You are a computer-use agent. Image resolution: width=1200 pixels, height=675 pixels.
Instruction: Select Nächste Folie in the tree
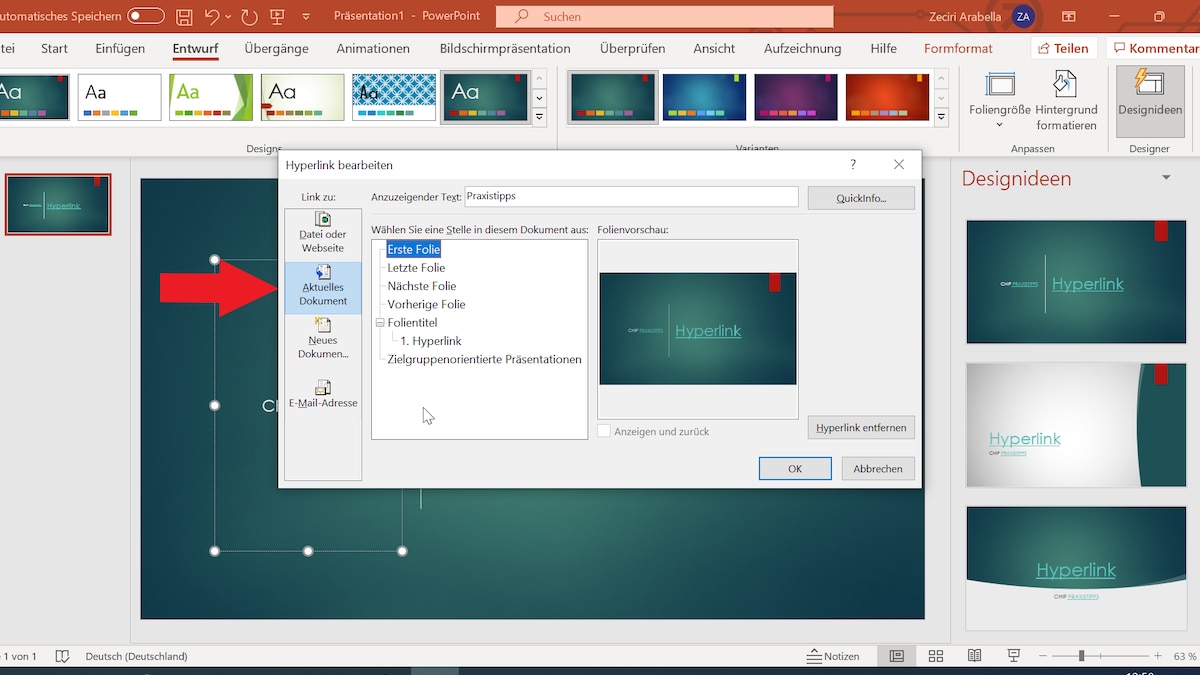click(x=422, y=286)
